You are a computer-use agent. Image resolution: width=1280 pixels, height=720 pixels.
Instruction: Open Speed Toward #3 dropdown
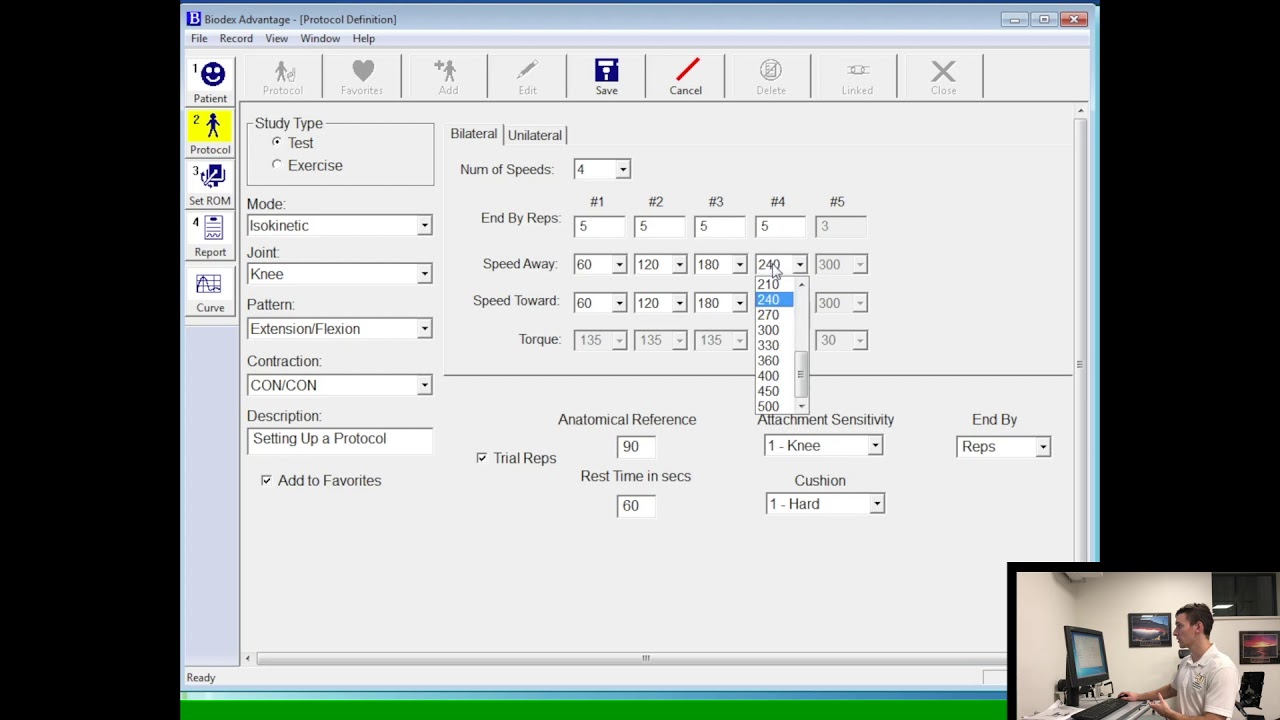pos(739,303)
